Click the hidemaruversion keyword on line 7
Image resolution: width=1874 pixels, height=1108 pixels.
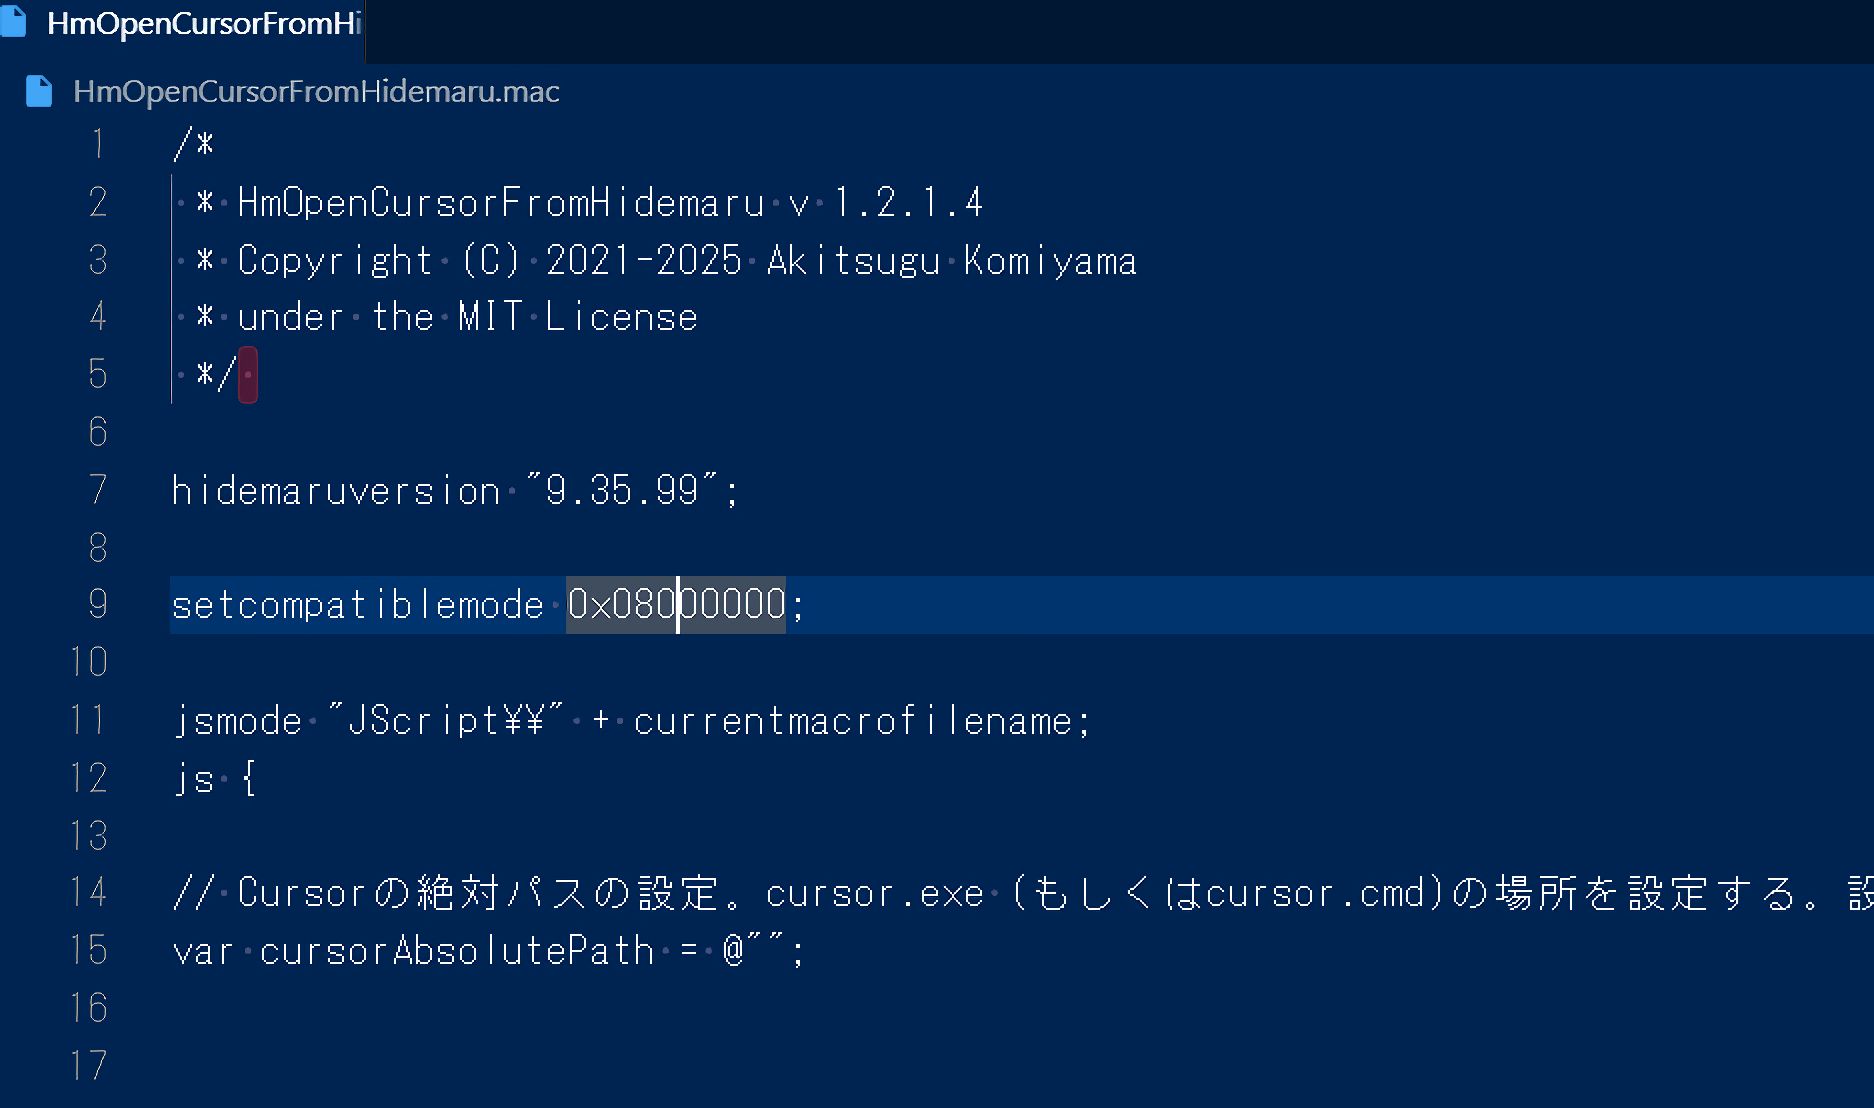pyautogui.click(x=336, y=491)
